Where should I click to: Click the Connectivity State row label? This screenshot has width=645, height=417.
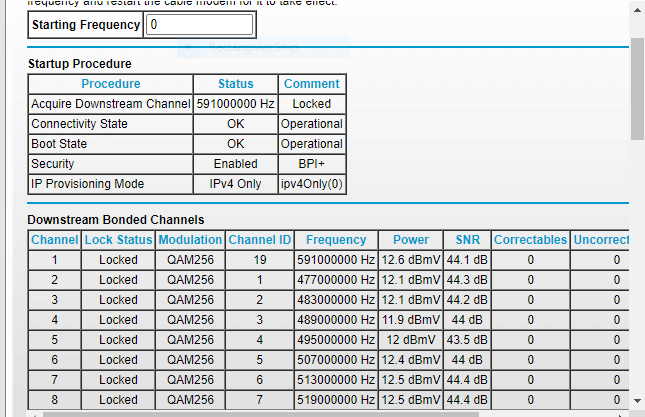[x=111, y=124]
